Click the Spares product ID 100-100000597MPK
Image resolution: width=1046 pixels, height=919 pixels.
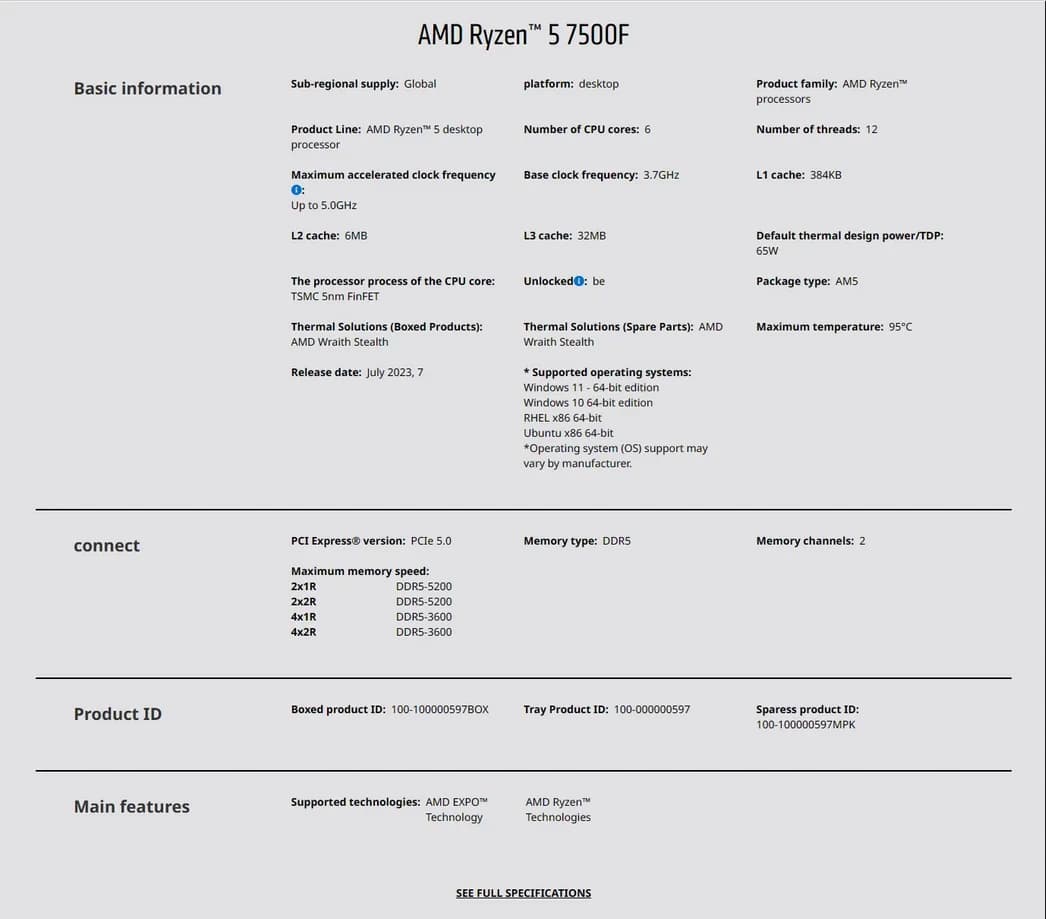pyautogui.click(x=805, y=725)
